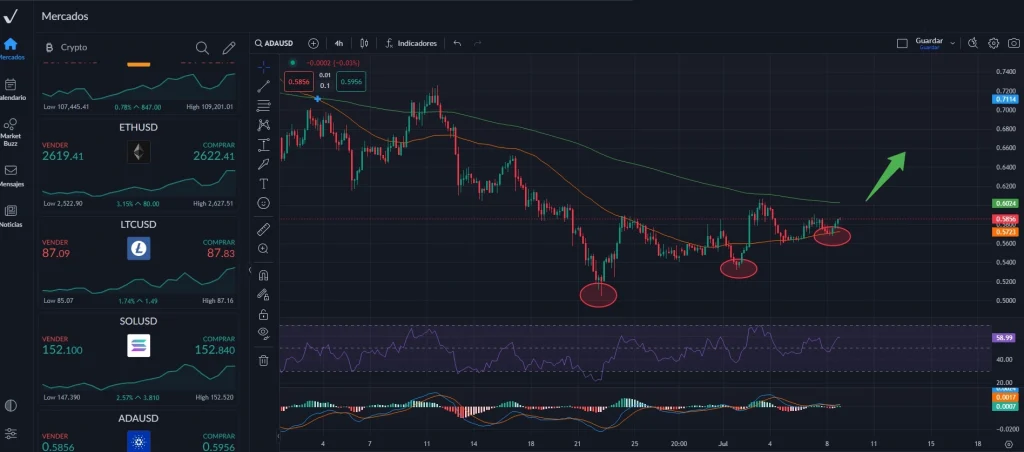Take a chart snapshot with camera icon
1024x452 pixels.
[1014, 43]
